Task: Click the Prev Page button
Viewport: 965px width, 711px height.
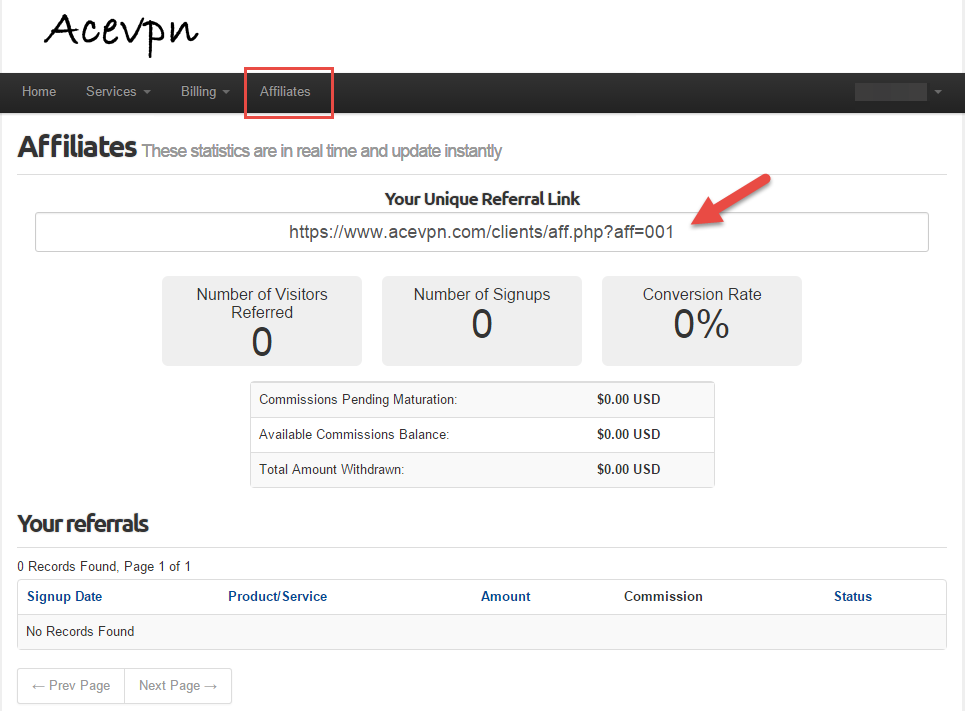Action: click(x=71, y=686)
